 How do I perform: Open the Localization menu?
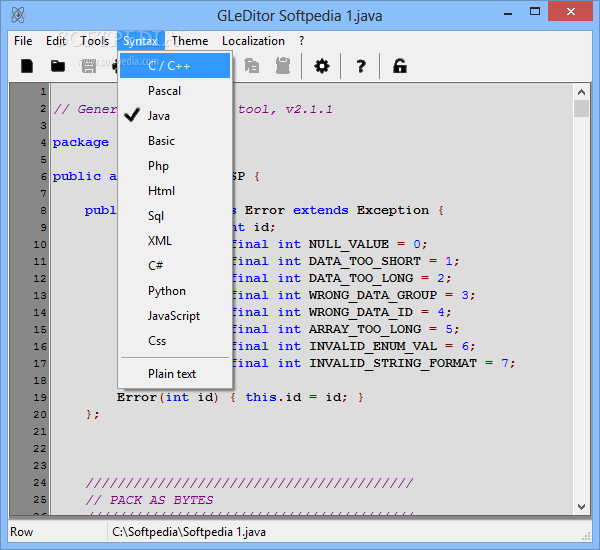coord(253,41)
